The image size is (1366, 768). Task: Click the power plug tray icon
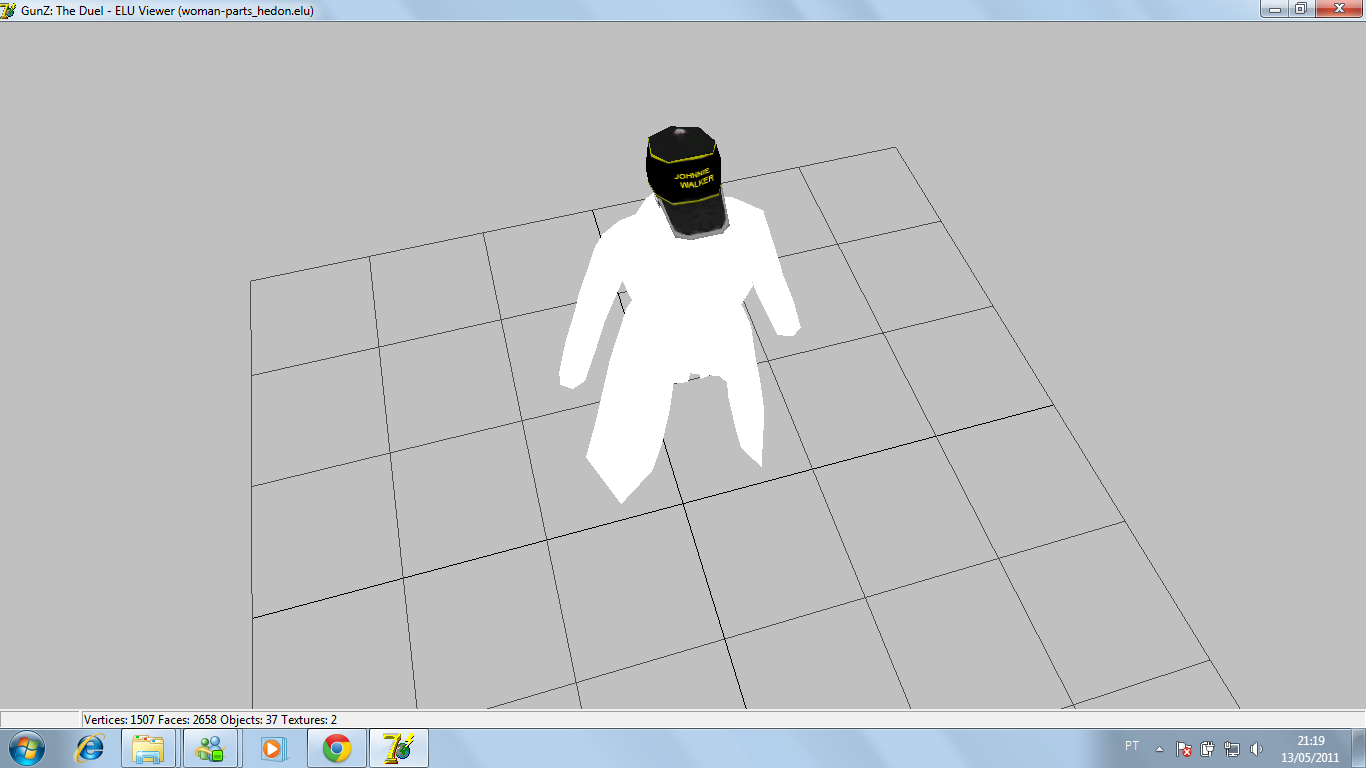click(x=1207, y=748)
